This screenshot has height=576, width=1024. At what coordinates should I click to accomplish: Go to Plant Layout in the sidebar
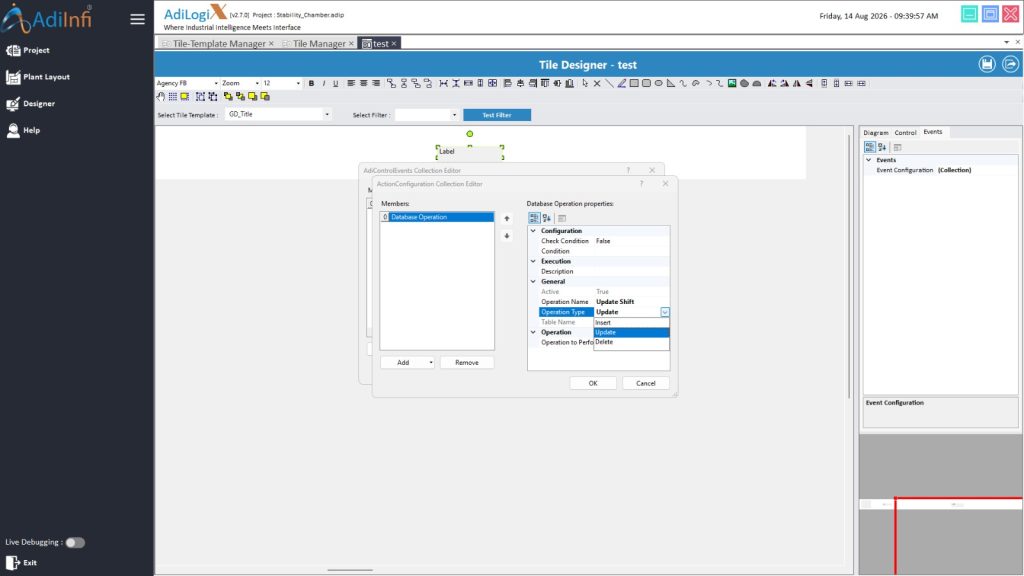pos(38,77)
